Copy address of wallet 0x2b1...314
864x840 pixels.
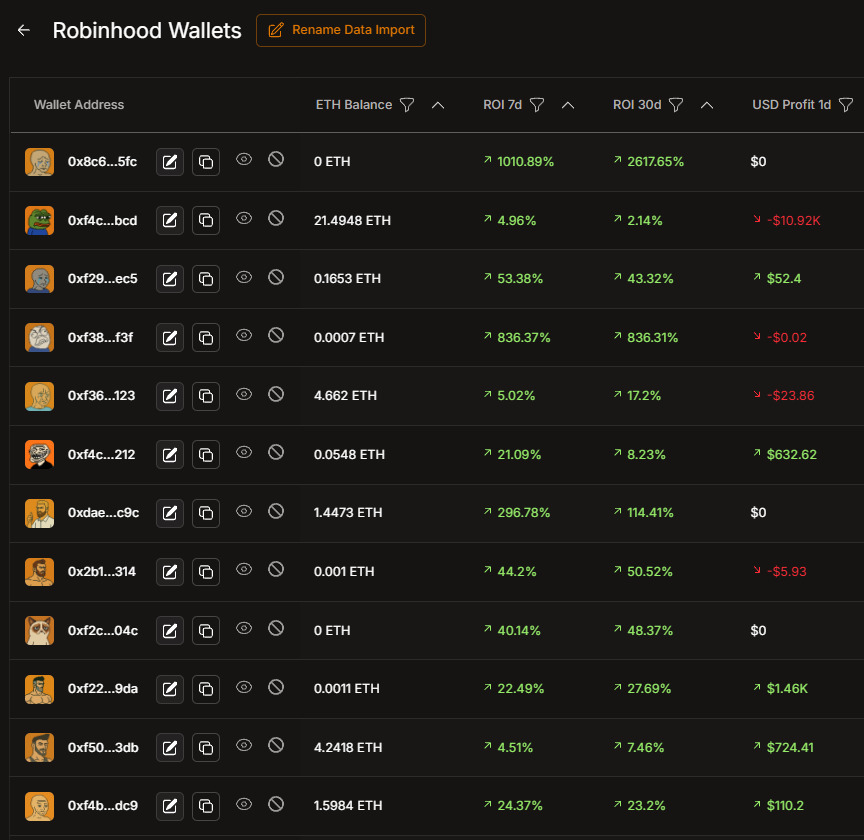pos(206,572)
